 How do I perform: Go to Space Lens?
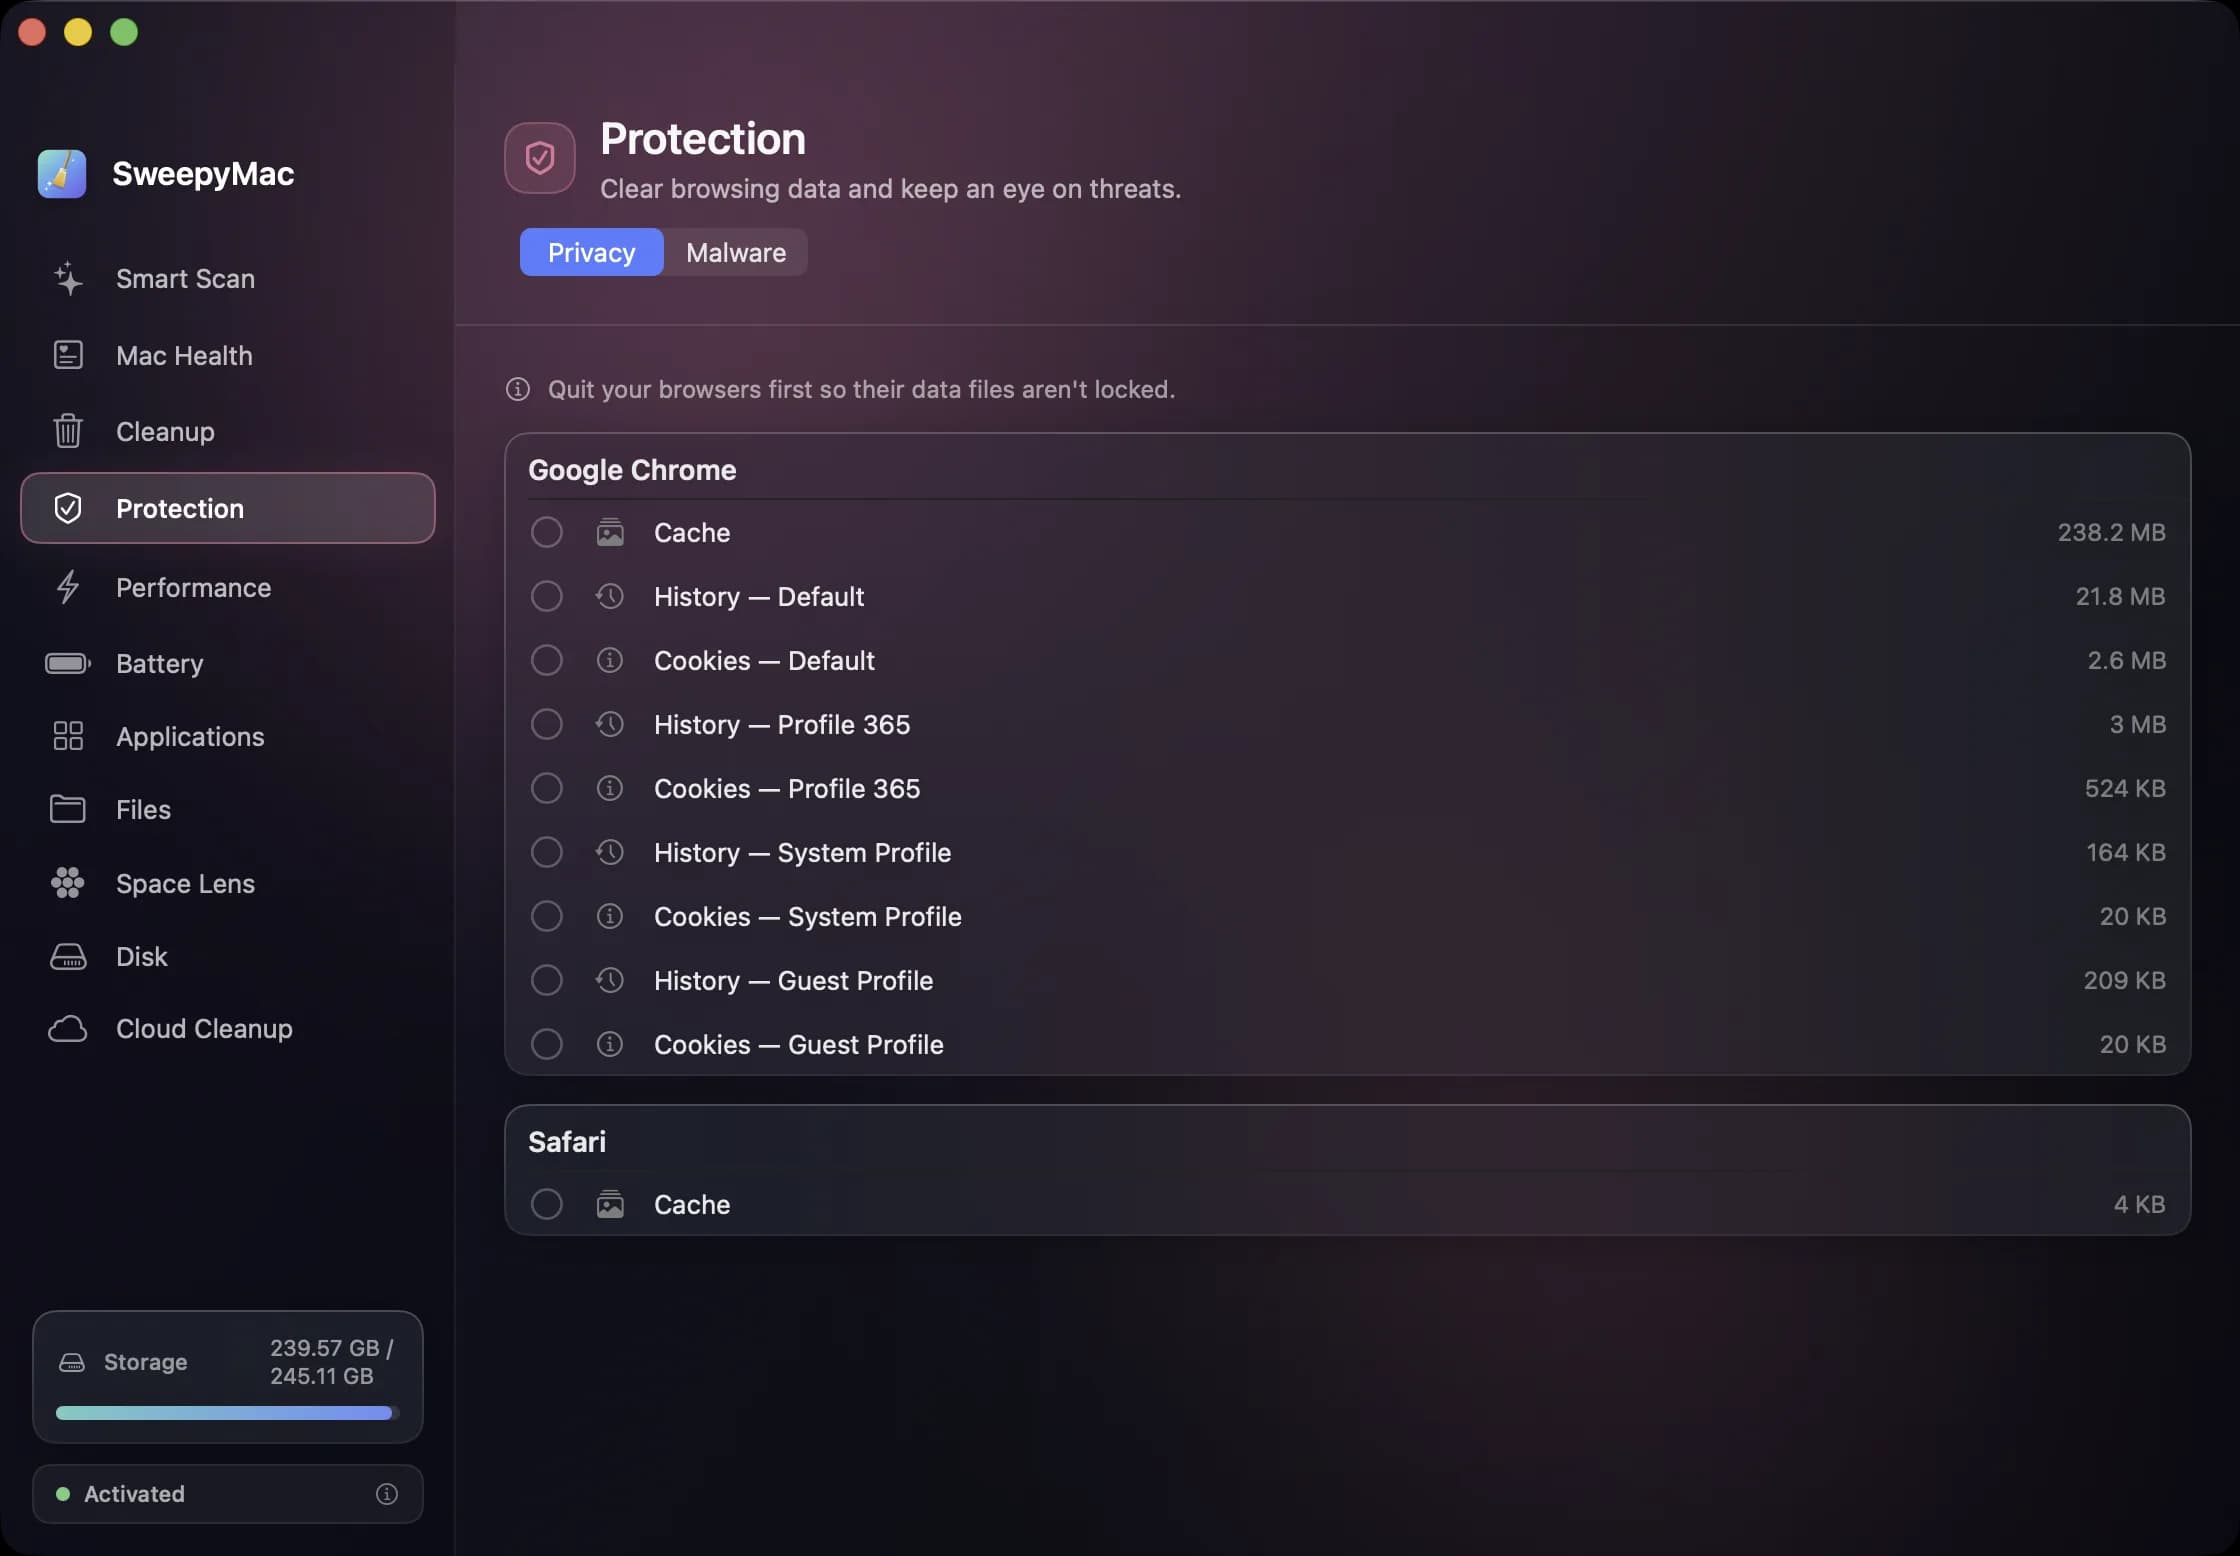pos(228,883)
